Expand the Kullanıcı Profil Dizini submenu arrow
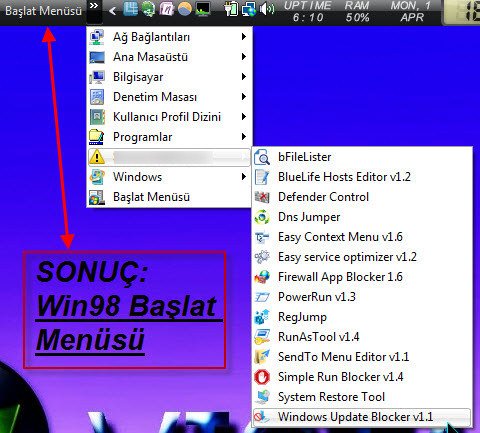The height and width of the screenshot is (433, 480). tap(244, 117)
